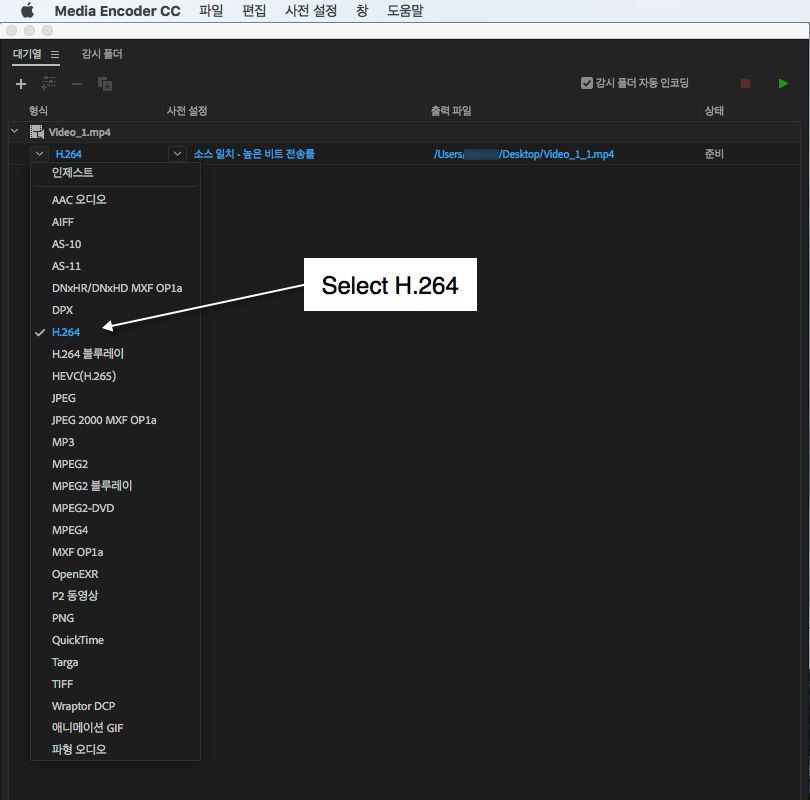
Task: Open the 편집 menu
Action: [x=254, y=11]
